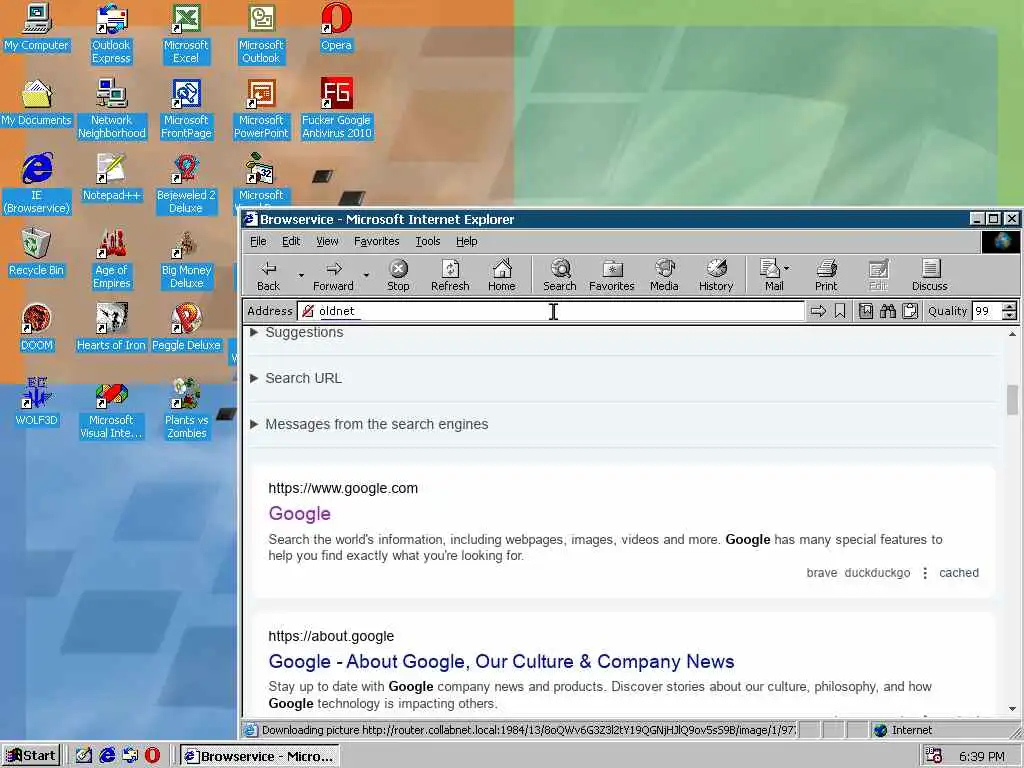The height and width of the screenshot is (768, 1024).
Task: Click the Back toolbar button
Action: pyautogui.click(x=268, y=275)
